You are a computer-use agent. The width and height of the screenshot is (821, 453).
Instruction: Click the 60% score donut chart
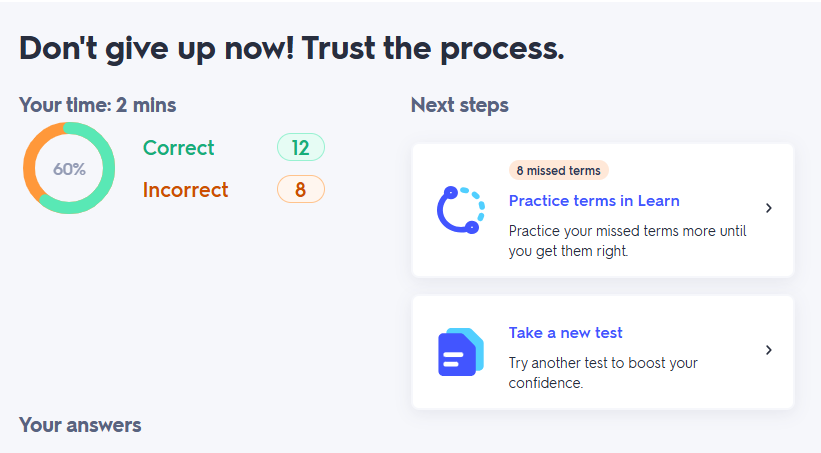(x=69, y=169)
